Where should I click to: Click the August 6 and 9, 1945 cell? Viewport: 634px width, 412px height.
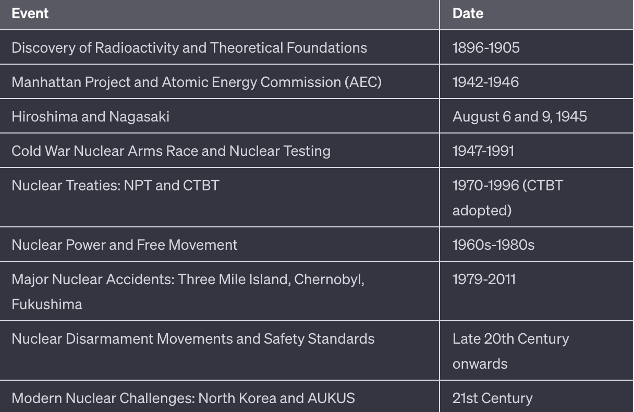(x=519, y=116)
